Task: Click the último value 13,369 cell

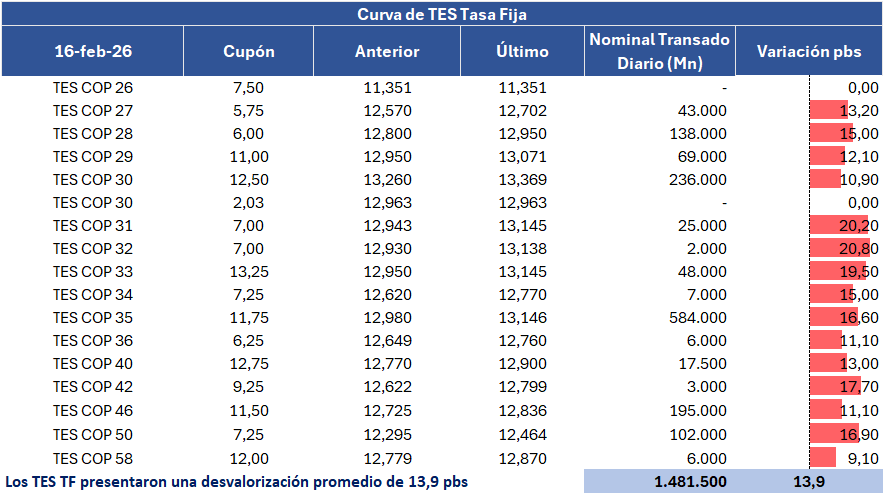Action: point(522,180)
